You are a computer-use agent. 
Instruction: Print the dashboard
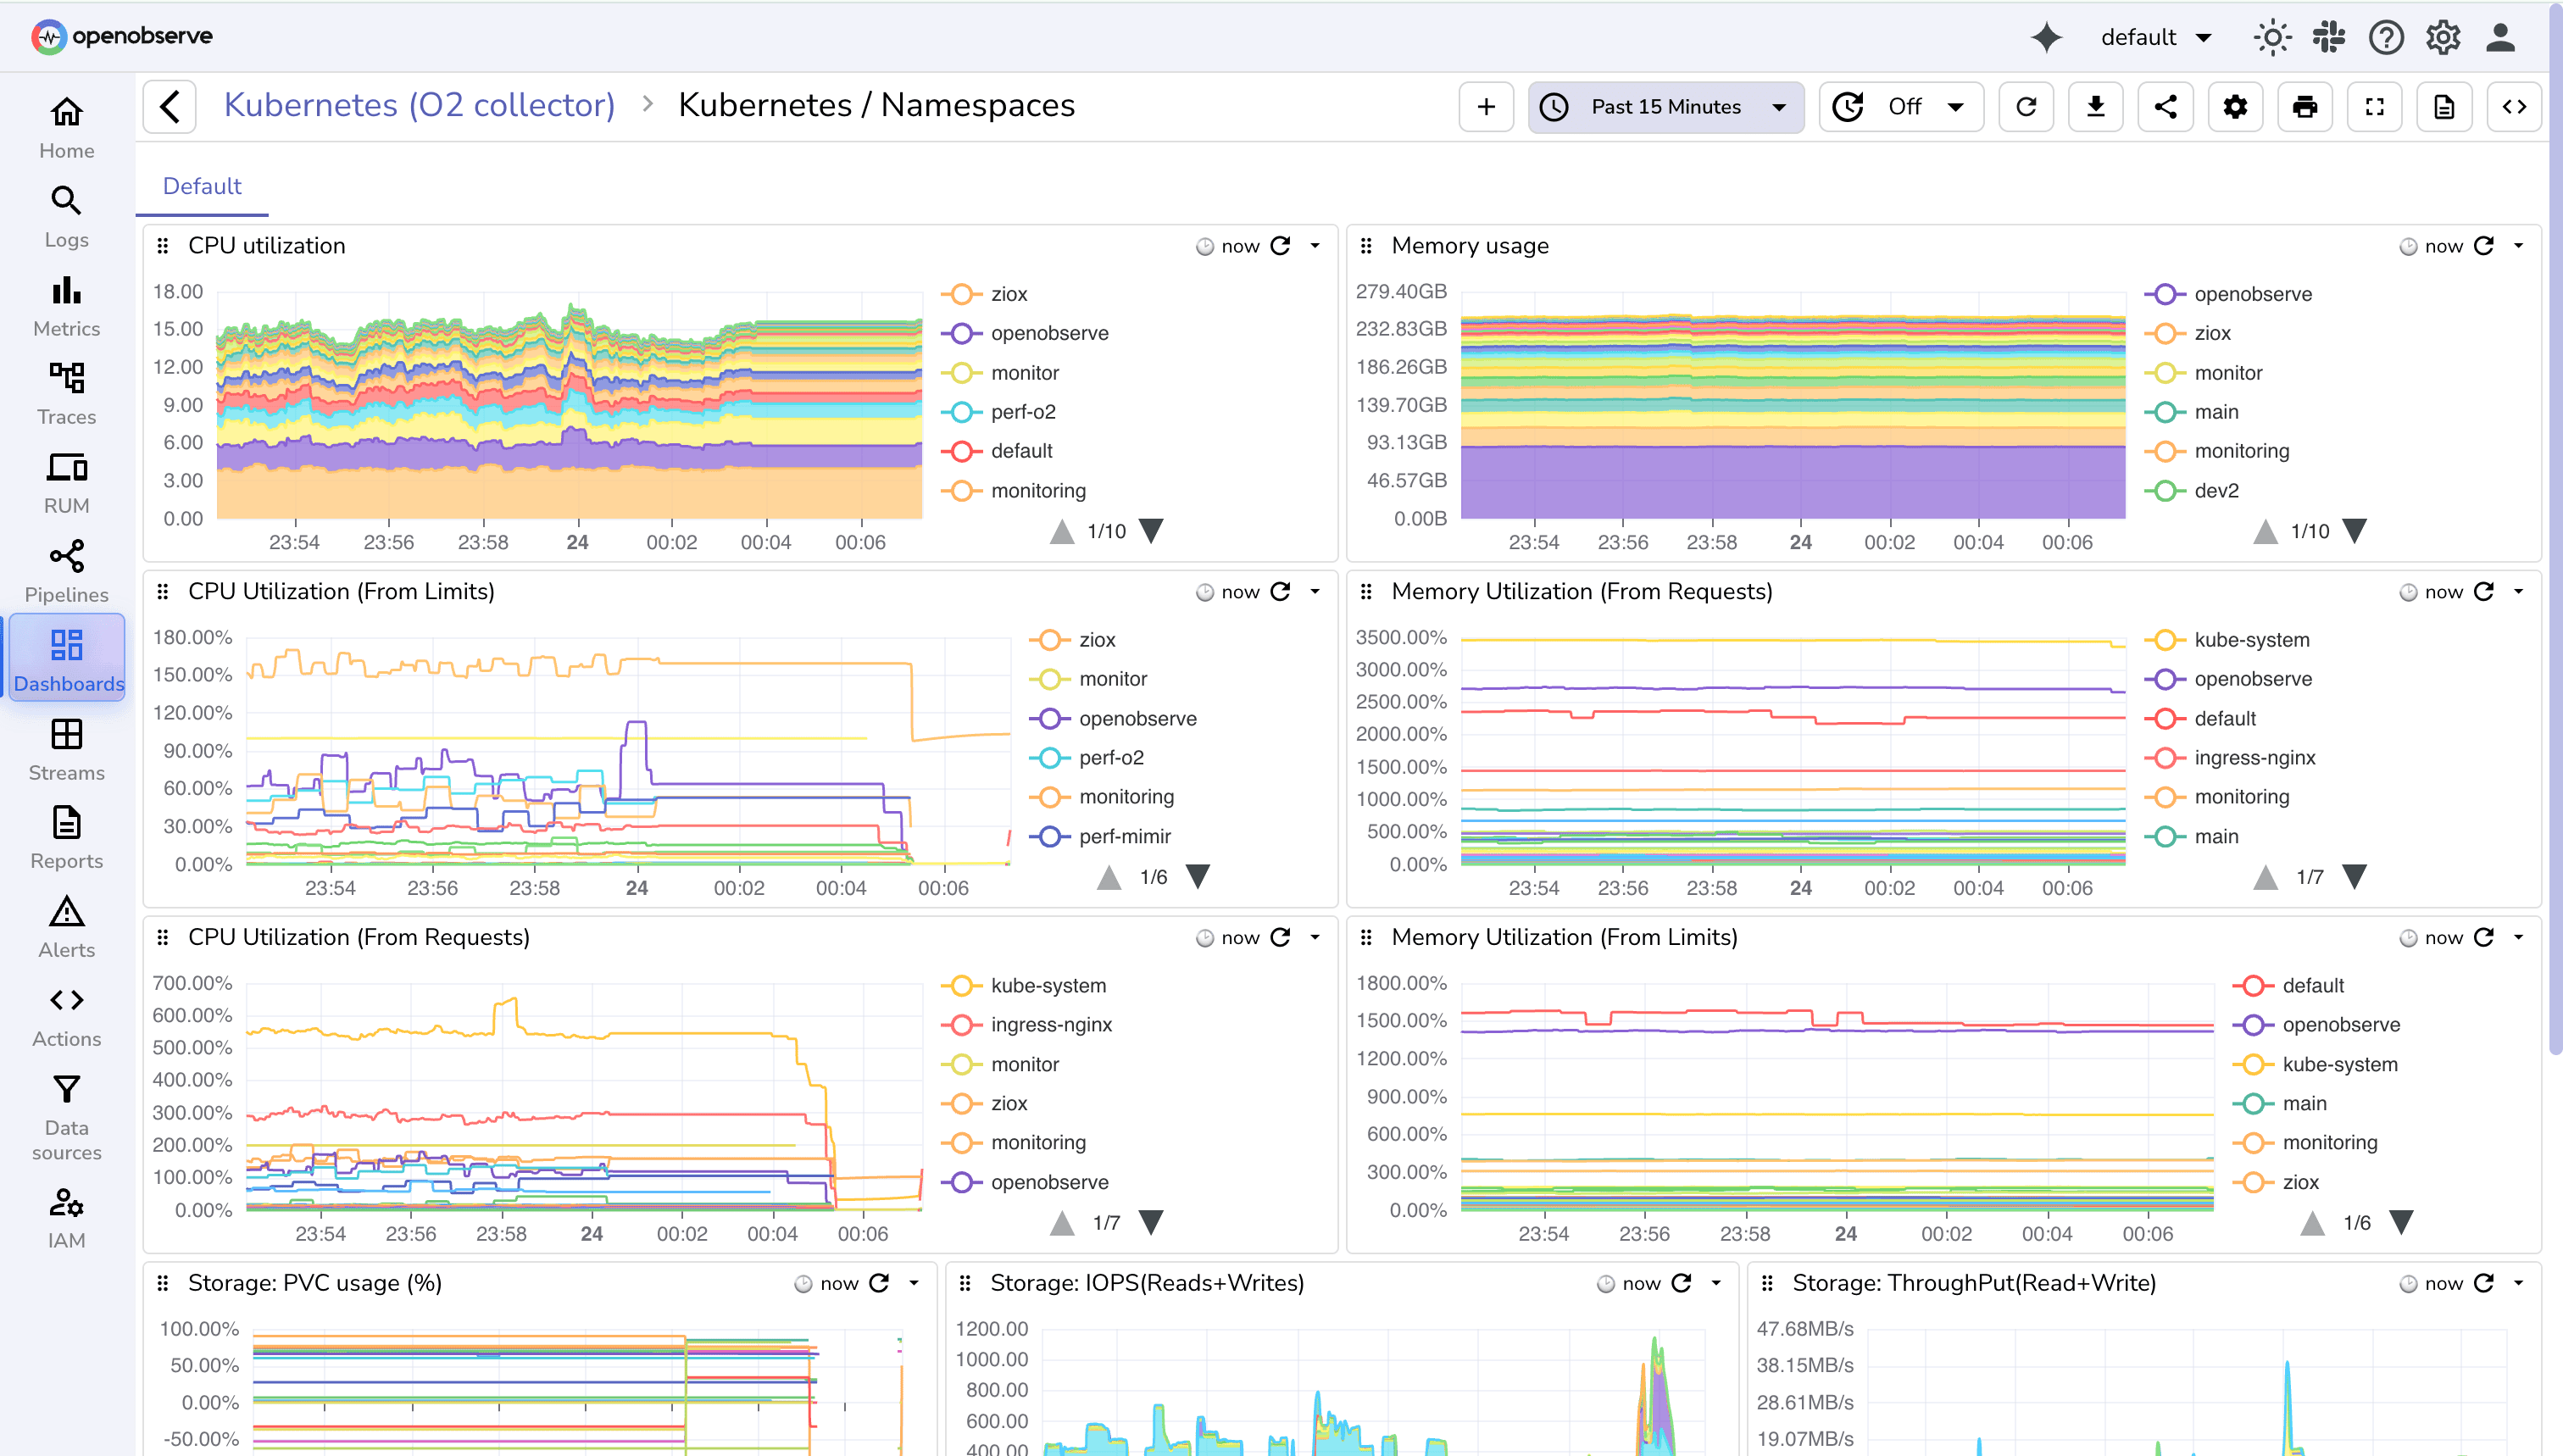point(2305,106)
